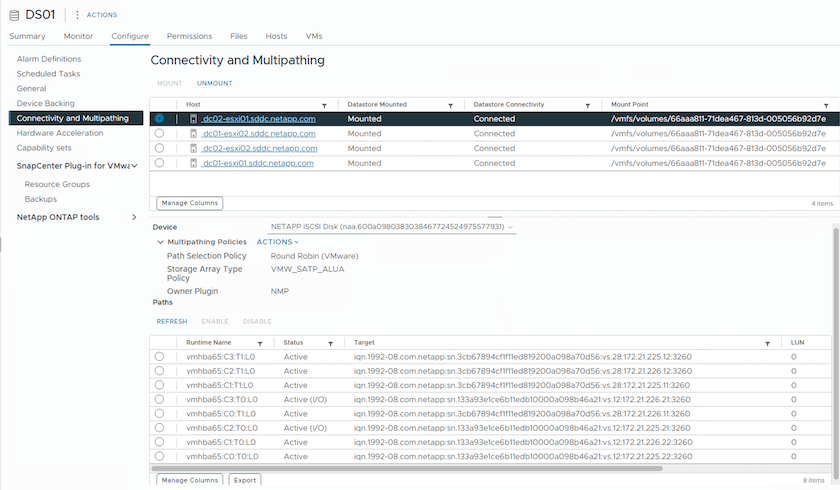Select the radio button for dc01-esxi02 host
The image size is (840, 490).
point(160,133)
